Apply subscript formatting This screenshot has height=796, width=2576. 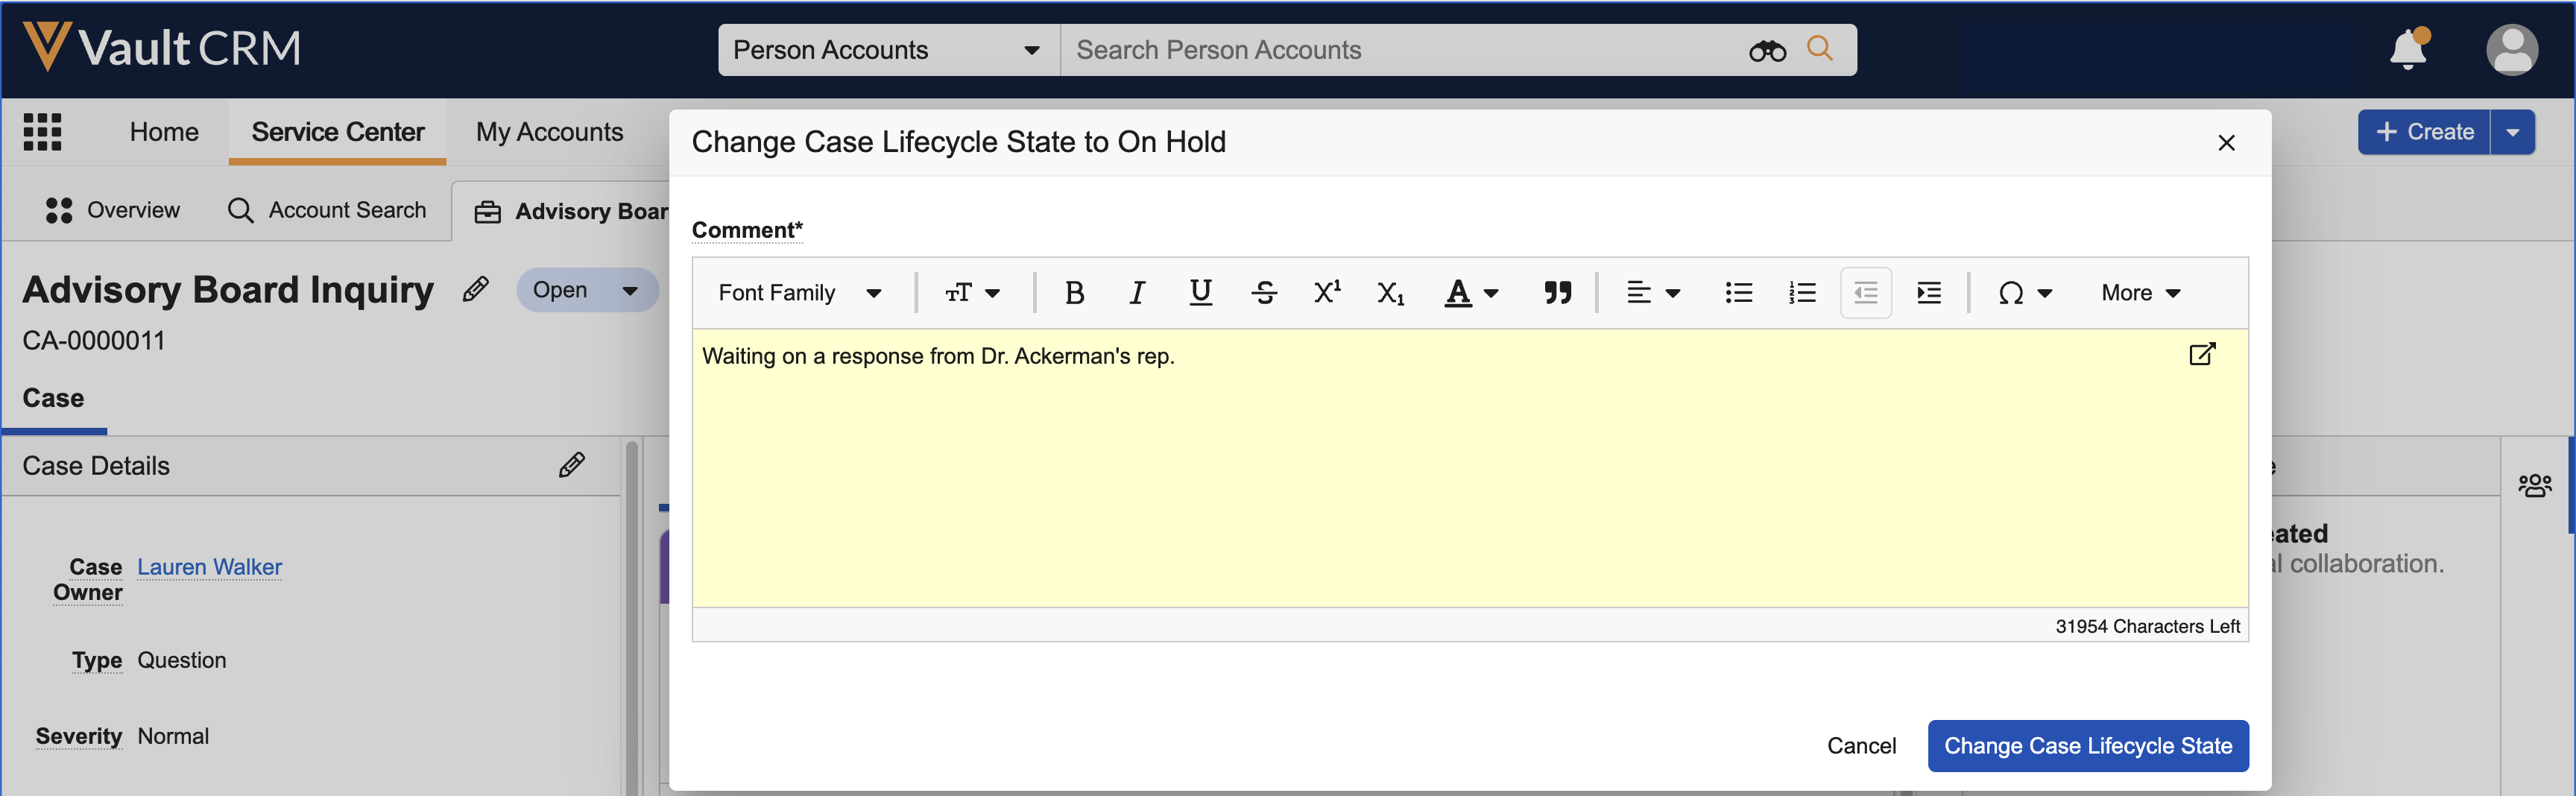1390,293
